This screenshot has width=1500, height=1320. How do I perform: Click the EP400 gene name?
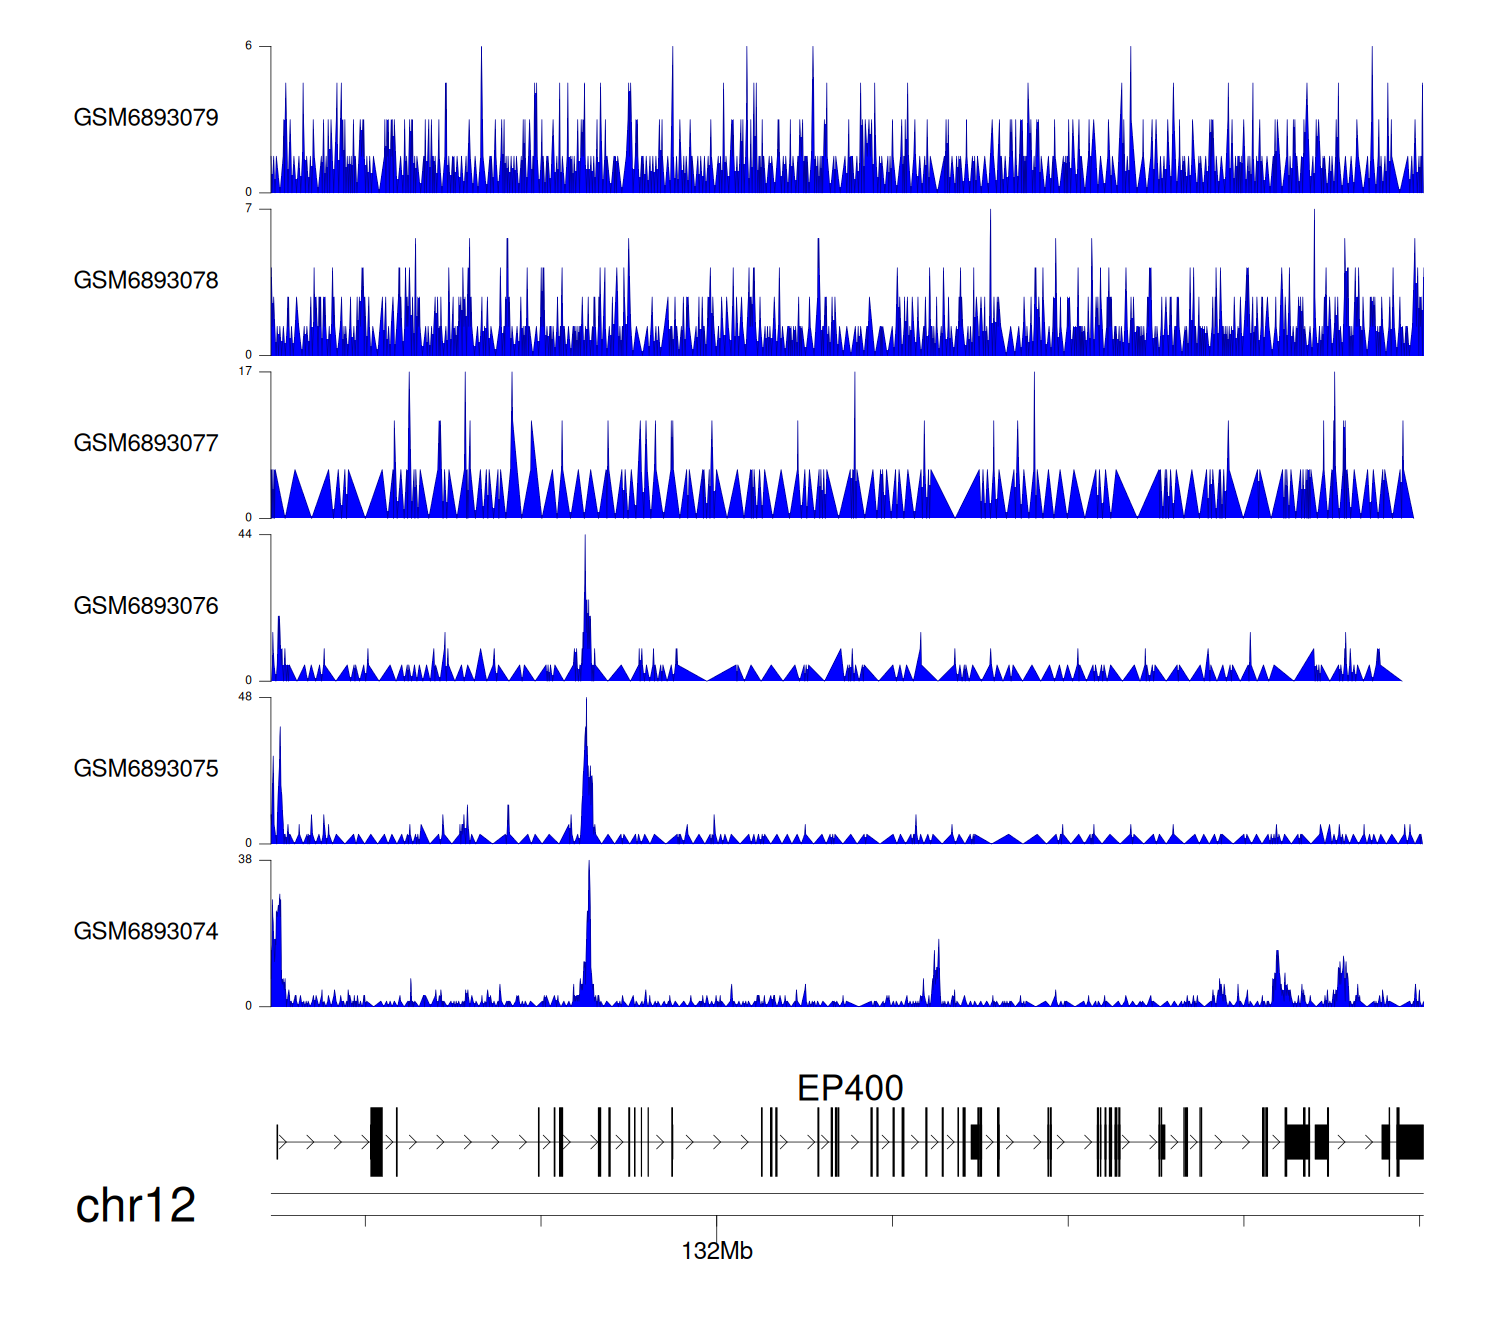850,1088
